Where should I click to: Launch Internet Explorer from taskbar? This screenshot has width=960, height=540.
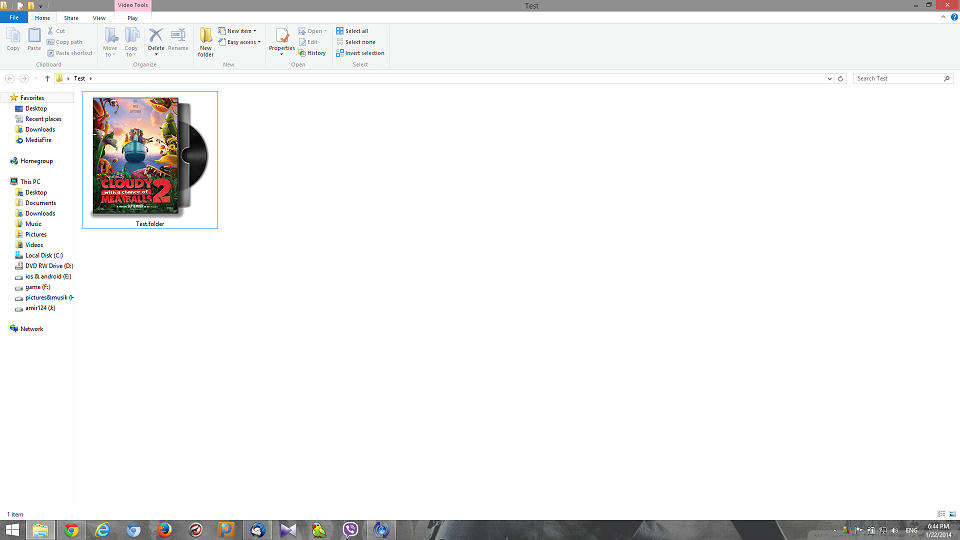click(102, 530)
